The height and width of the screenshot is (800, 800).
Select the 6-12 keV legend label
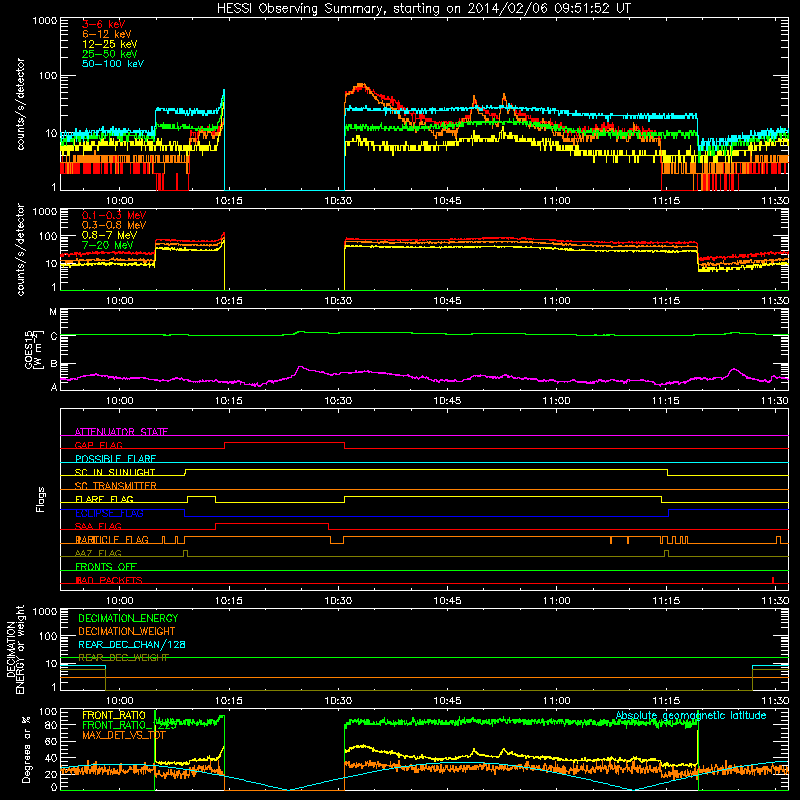point(107,34)
